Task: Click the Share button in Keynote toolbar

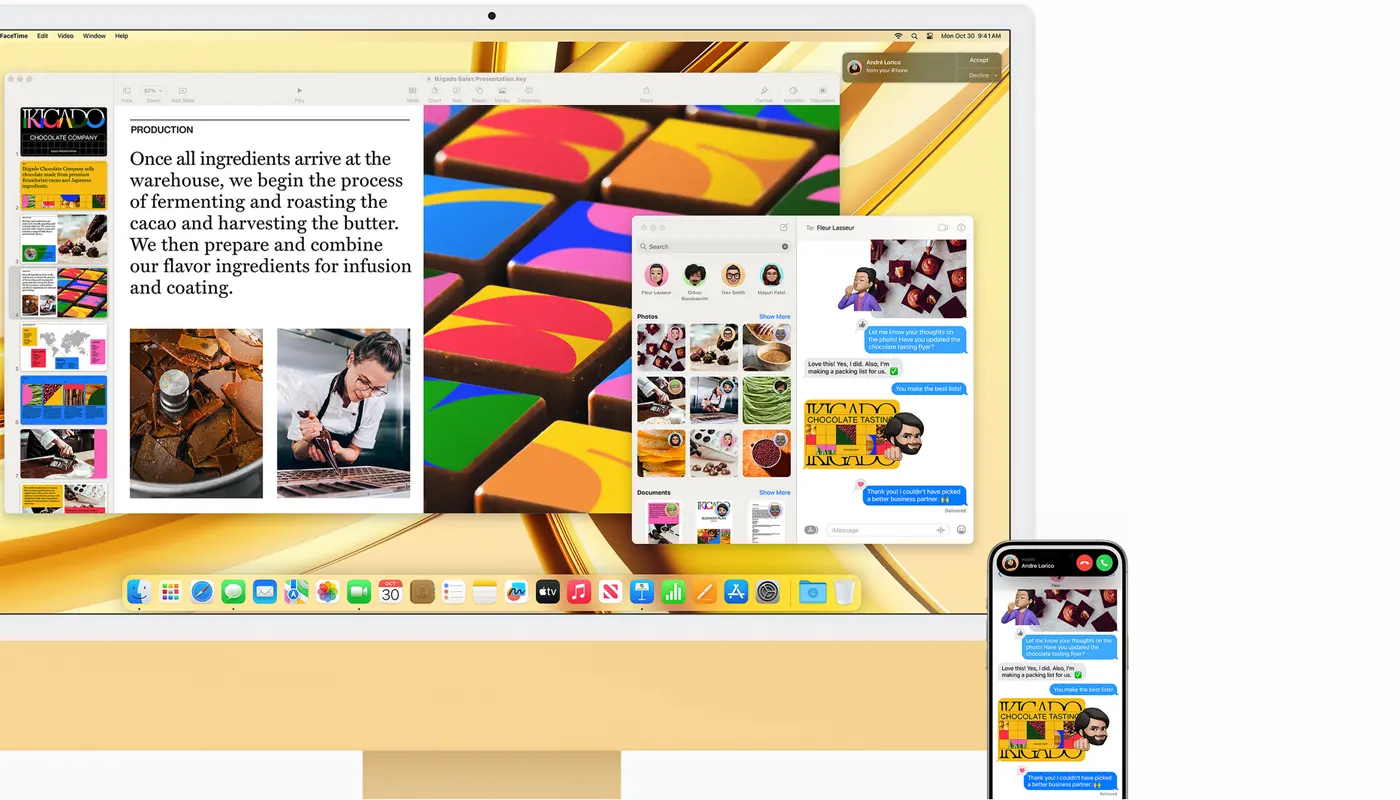Action: tap(646, 94)
